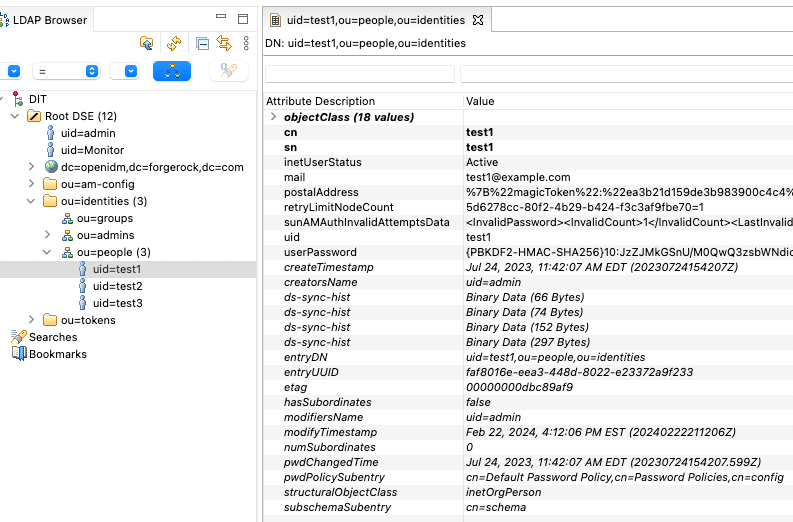Click the attribute filter input field
Image resolution: width=793 pixels, height=522 pixels.
pyautogui.click(x=360, y=74)
